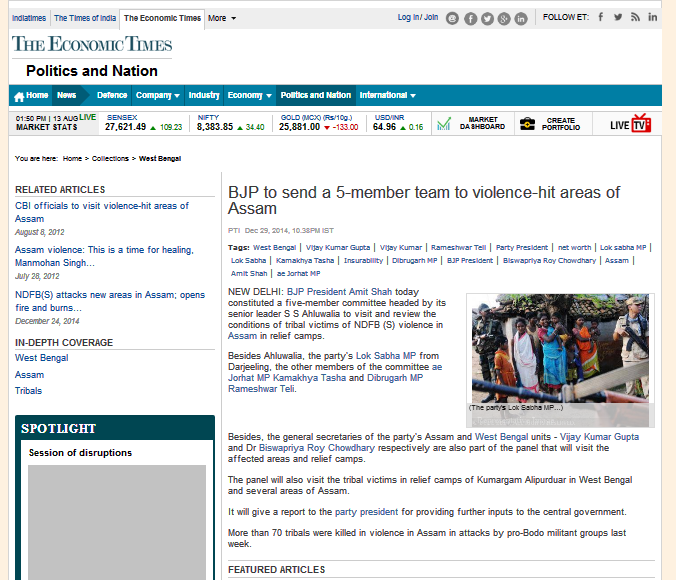Follow ET on Twitter

618,17
